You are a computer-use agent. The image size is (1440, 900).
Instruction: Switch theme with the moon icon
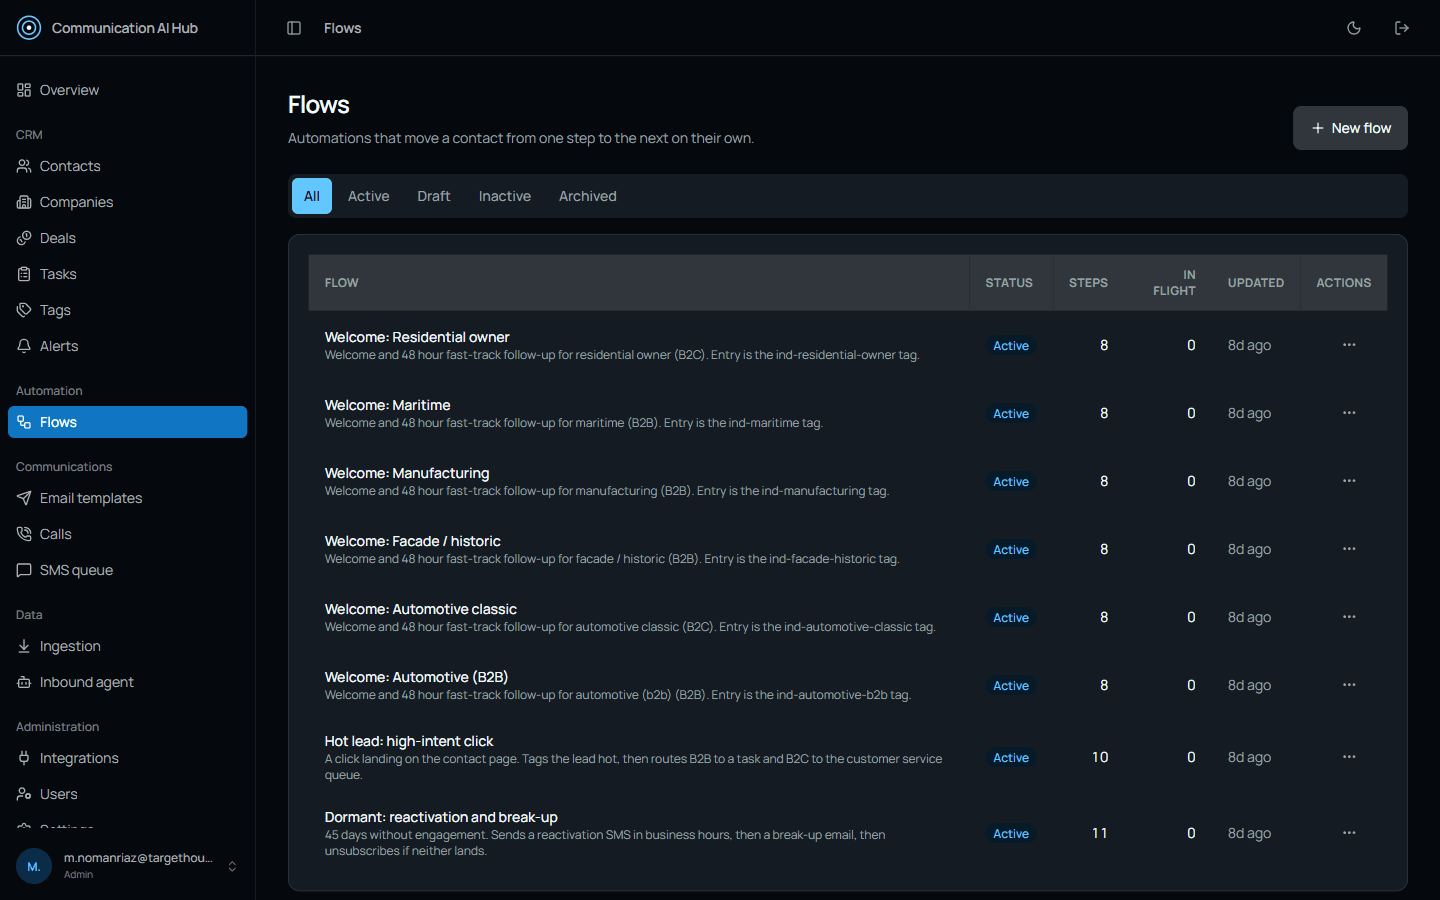tap(1354, 28)
